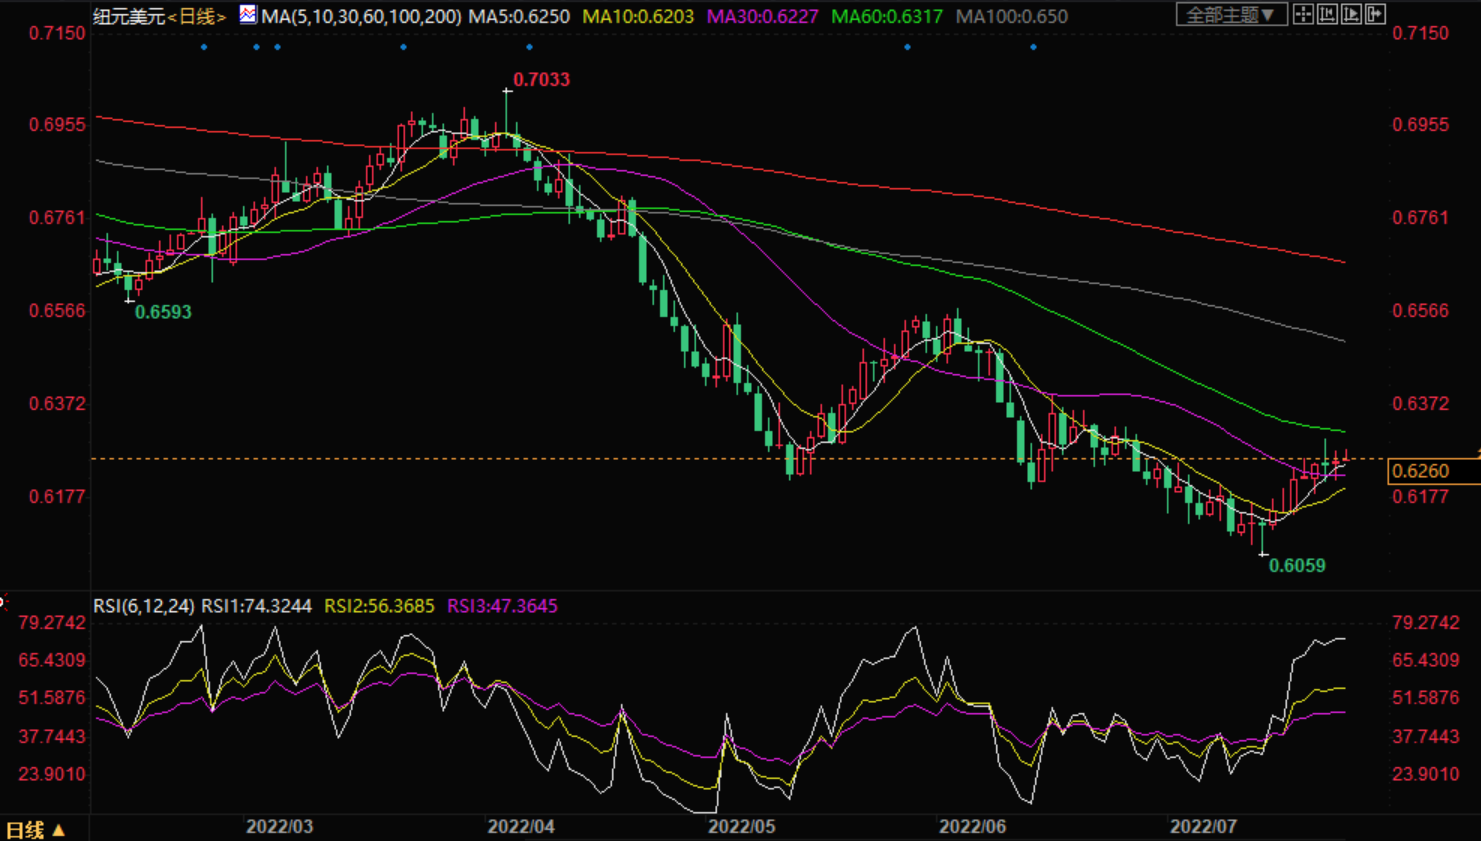Click the jump-to-start chart icon

[x=1327, y=15]
